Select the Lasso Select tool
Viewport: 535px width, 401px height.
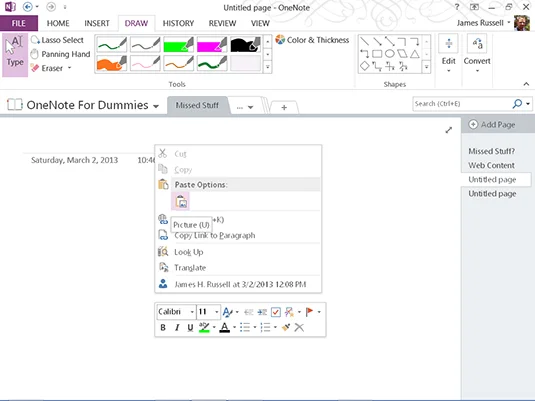(x=57, y=40)
